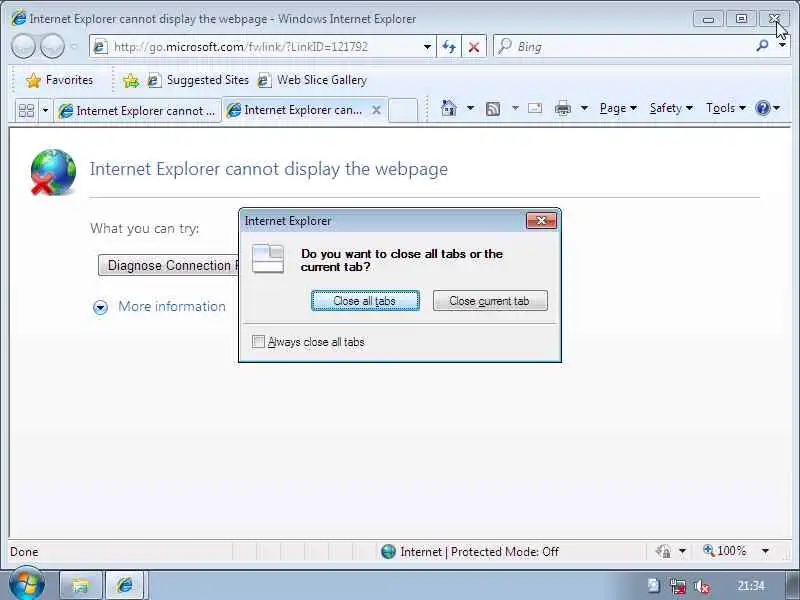Open the Windows Start orb
This screenshot has height=600, width=800.
(26, 584)
